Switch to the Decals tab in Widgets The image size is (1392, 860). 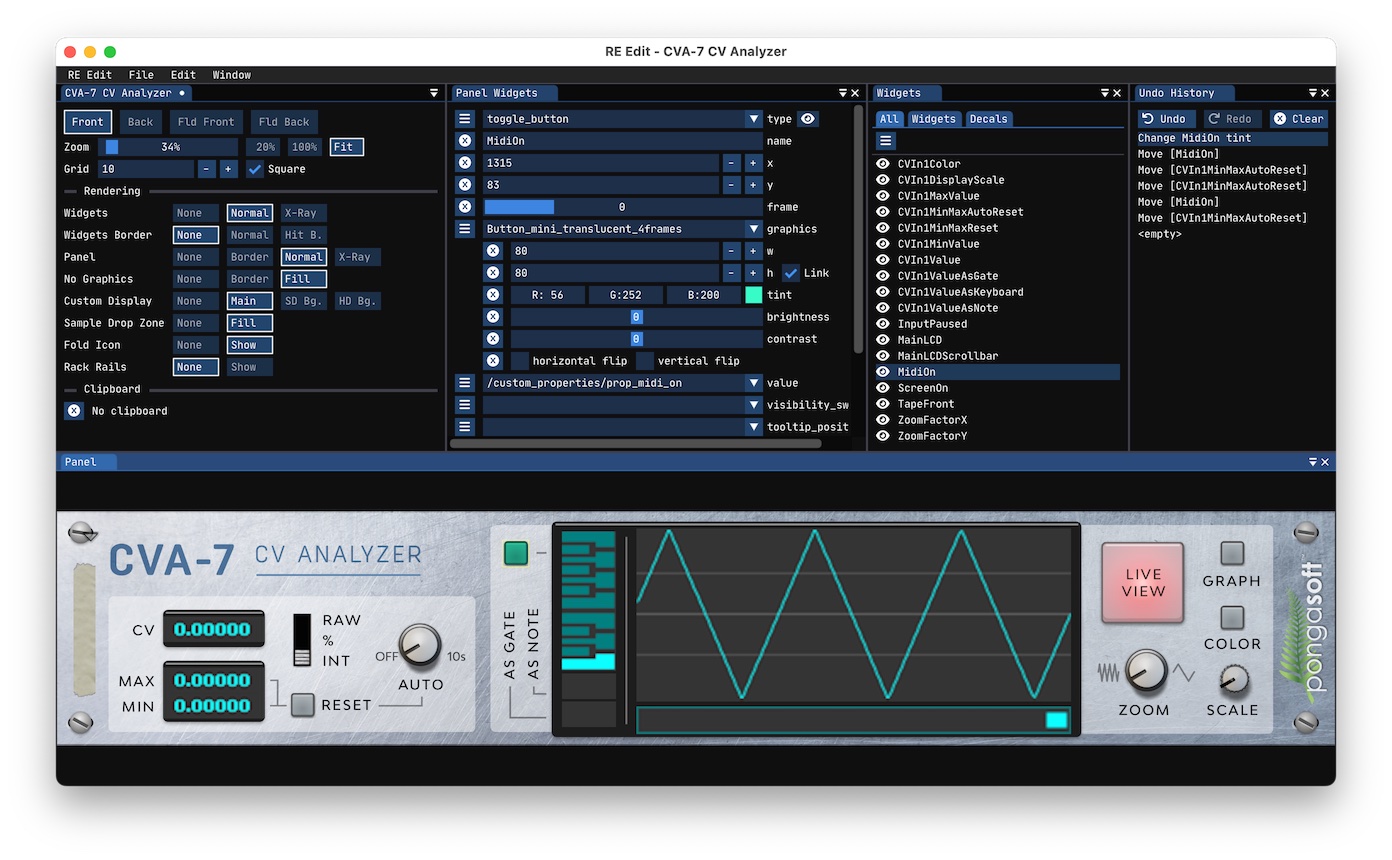pos(988,119)
